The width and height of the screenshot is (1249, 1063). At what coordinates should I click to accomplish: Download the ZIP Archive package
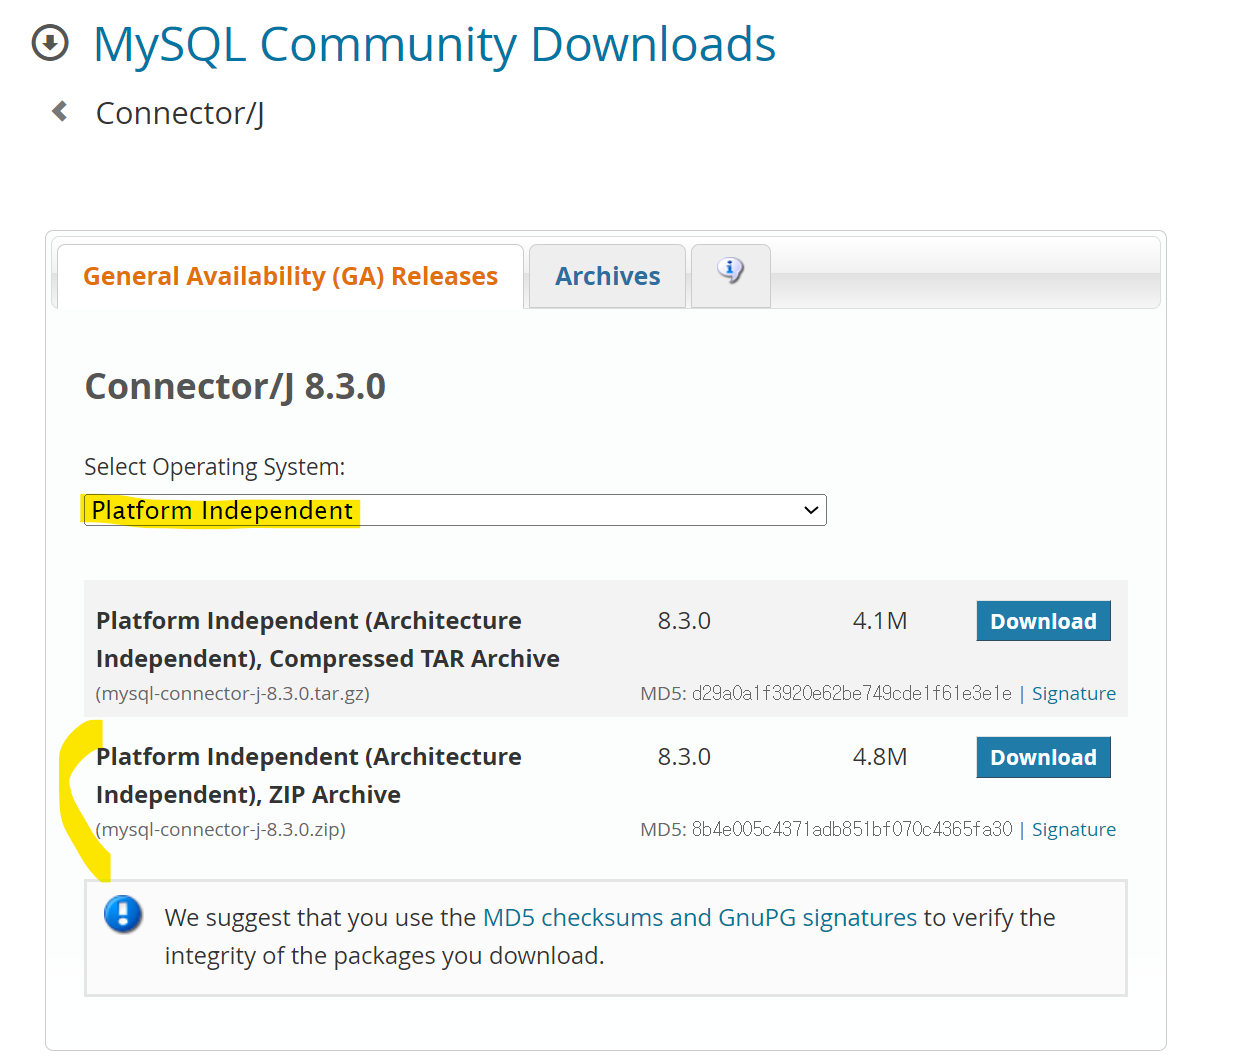[x=1043, y=757]
